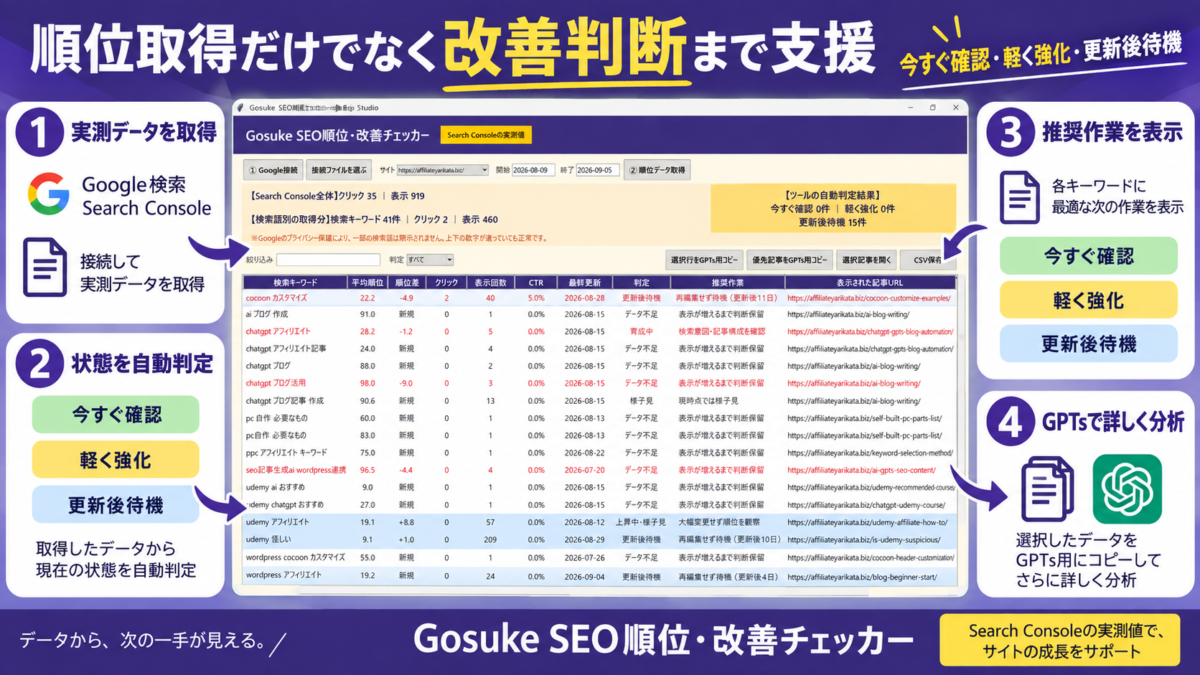Open the 判定 filter dropdown showing すべて
The image size is (1200, 675).
[x=430, y=260]
